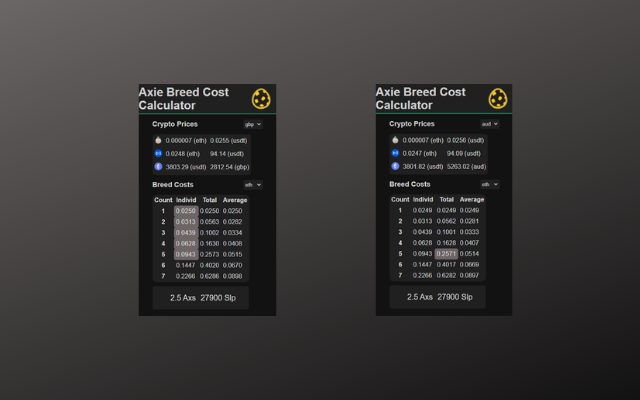The width and height of the screenshot is (640, 400).
Task: Click the Average column header in gbp panel
Action: point(235,200)
